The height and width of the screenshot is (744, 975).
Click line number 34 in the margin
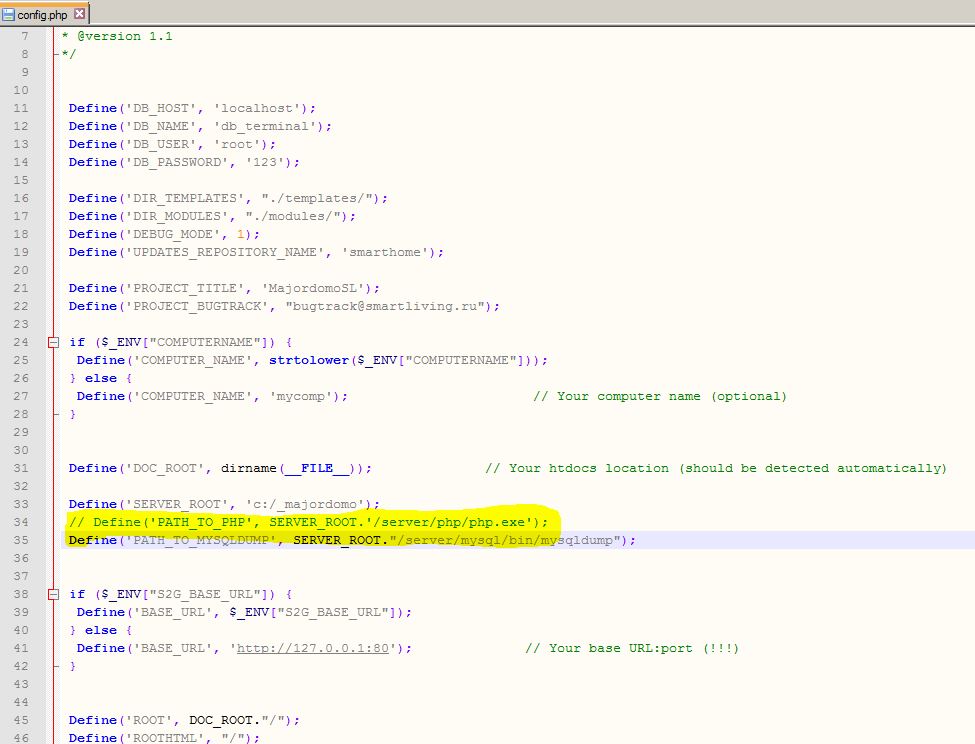[x=21, y=522]
